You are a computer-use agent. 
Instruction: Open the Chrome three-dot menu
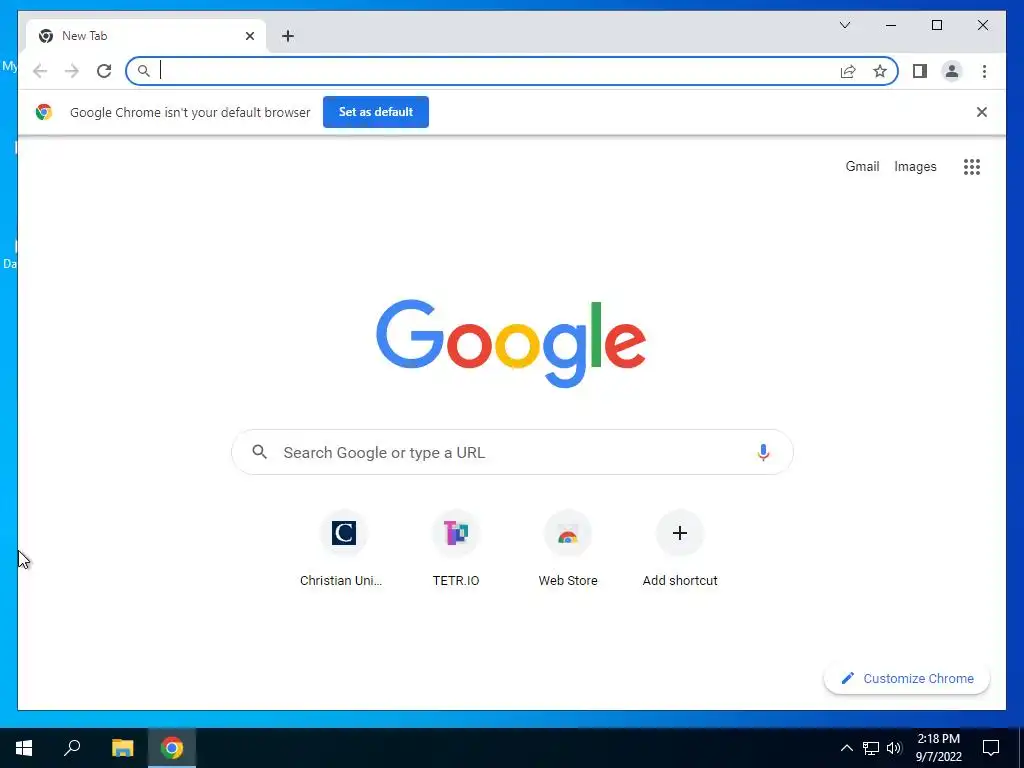[x=984, y=71]
